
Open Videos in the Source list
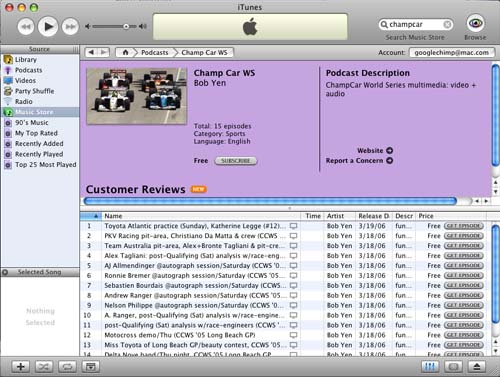(x=40, y=80)
